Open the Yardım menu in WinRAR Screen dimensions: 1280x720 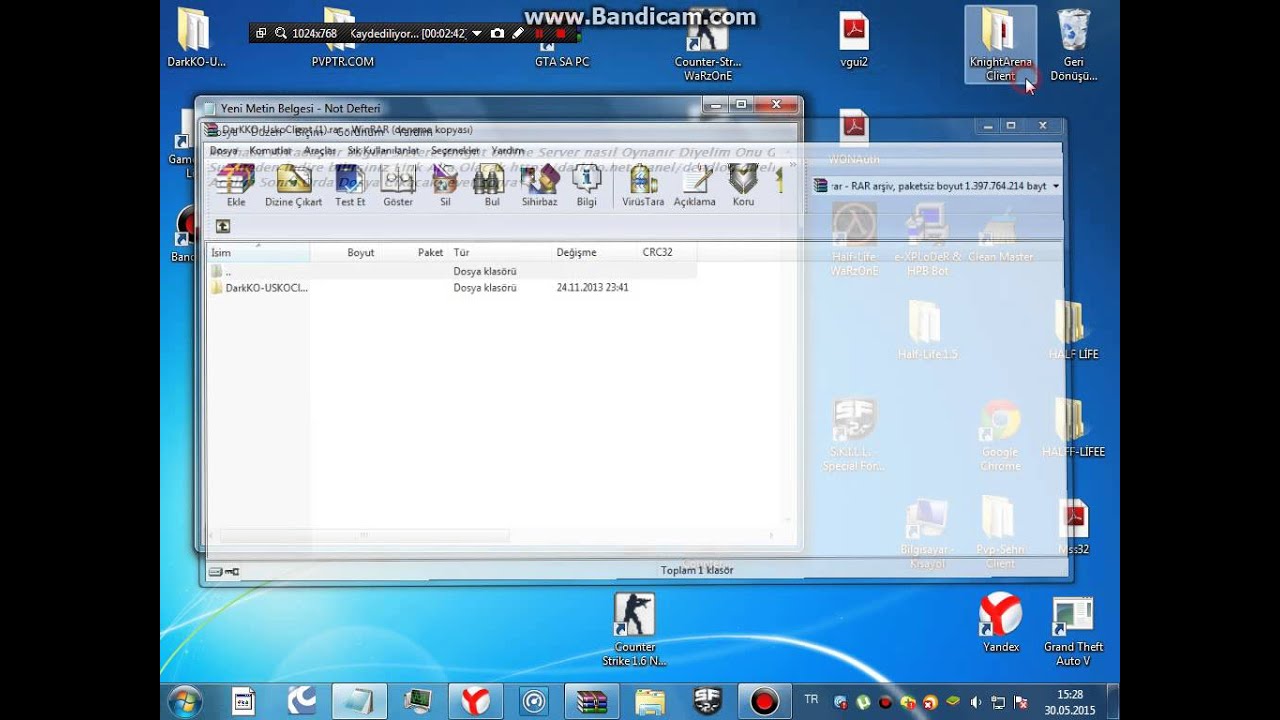click(508, 151)
